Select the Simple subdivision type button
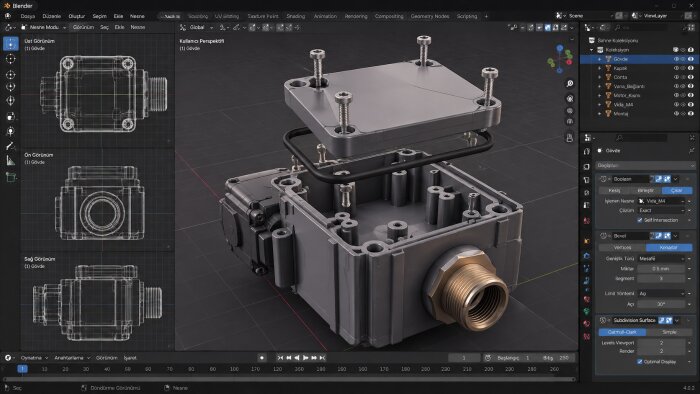 669,332
